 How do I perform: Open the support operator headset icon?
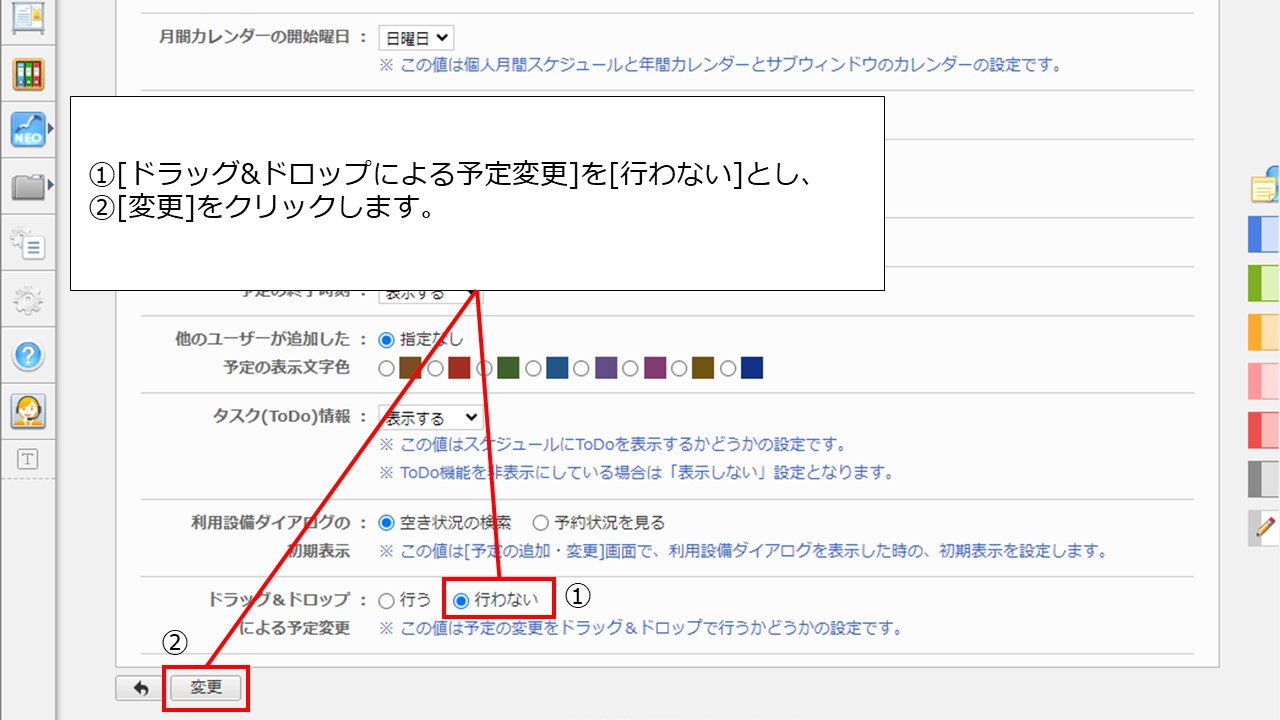click(x=28, y=411)
